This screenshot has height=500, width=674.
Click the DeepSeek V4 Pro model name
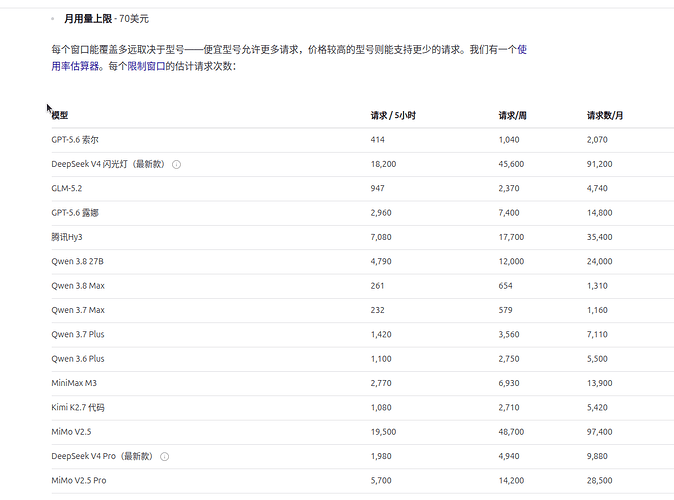[102, 456]
